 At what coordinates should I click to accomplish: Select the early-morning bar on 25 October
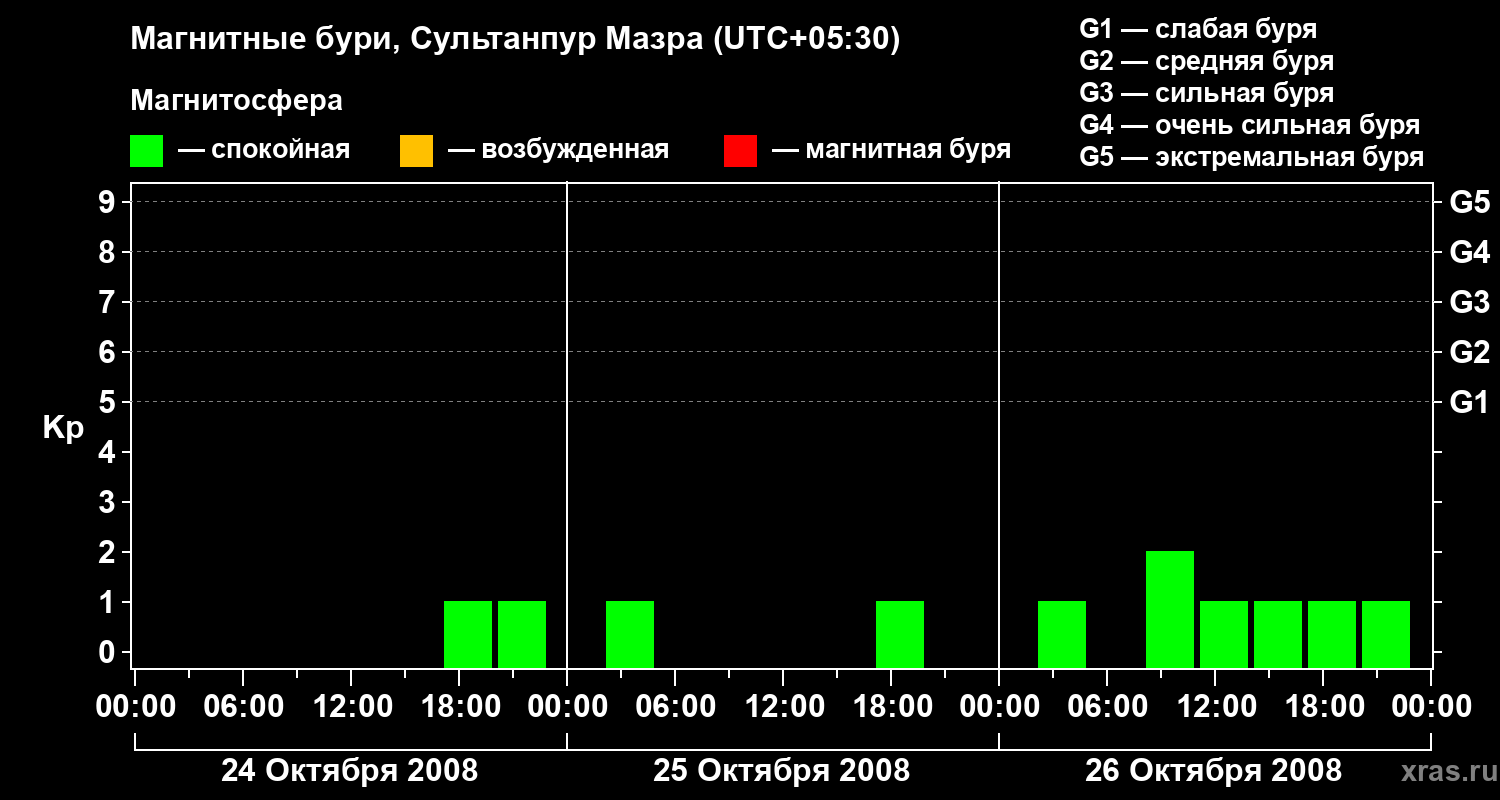(630, 634)
